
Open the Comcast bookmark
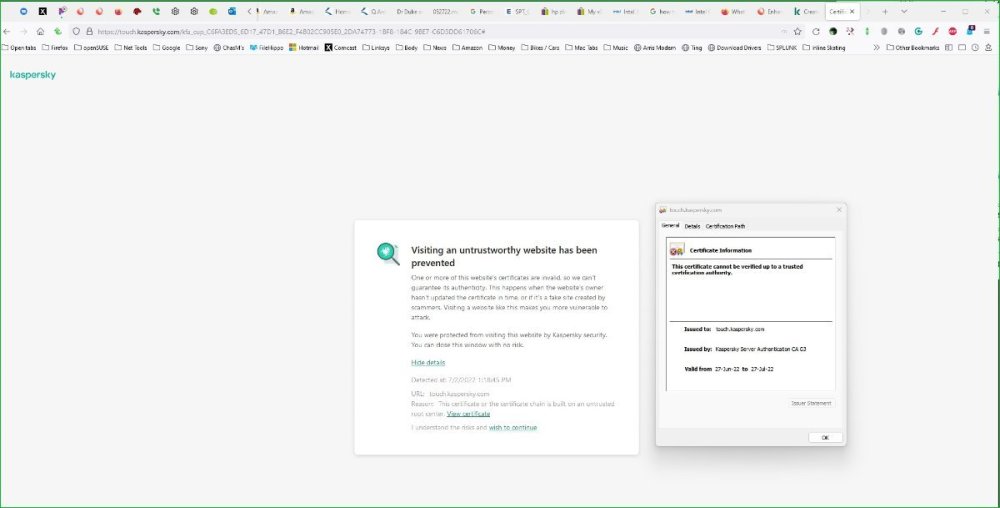(341, 47)
